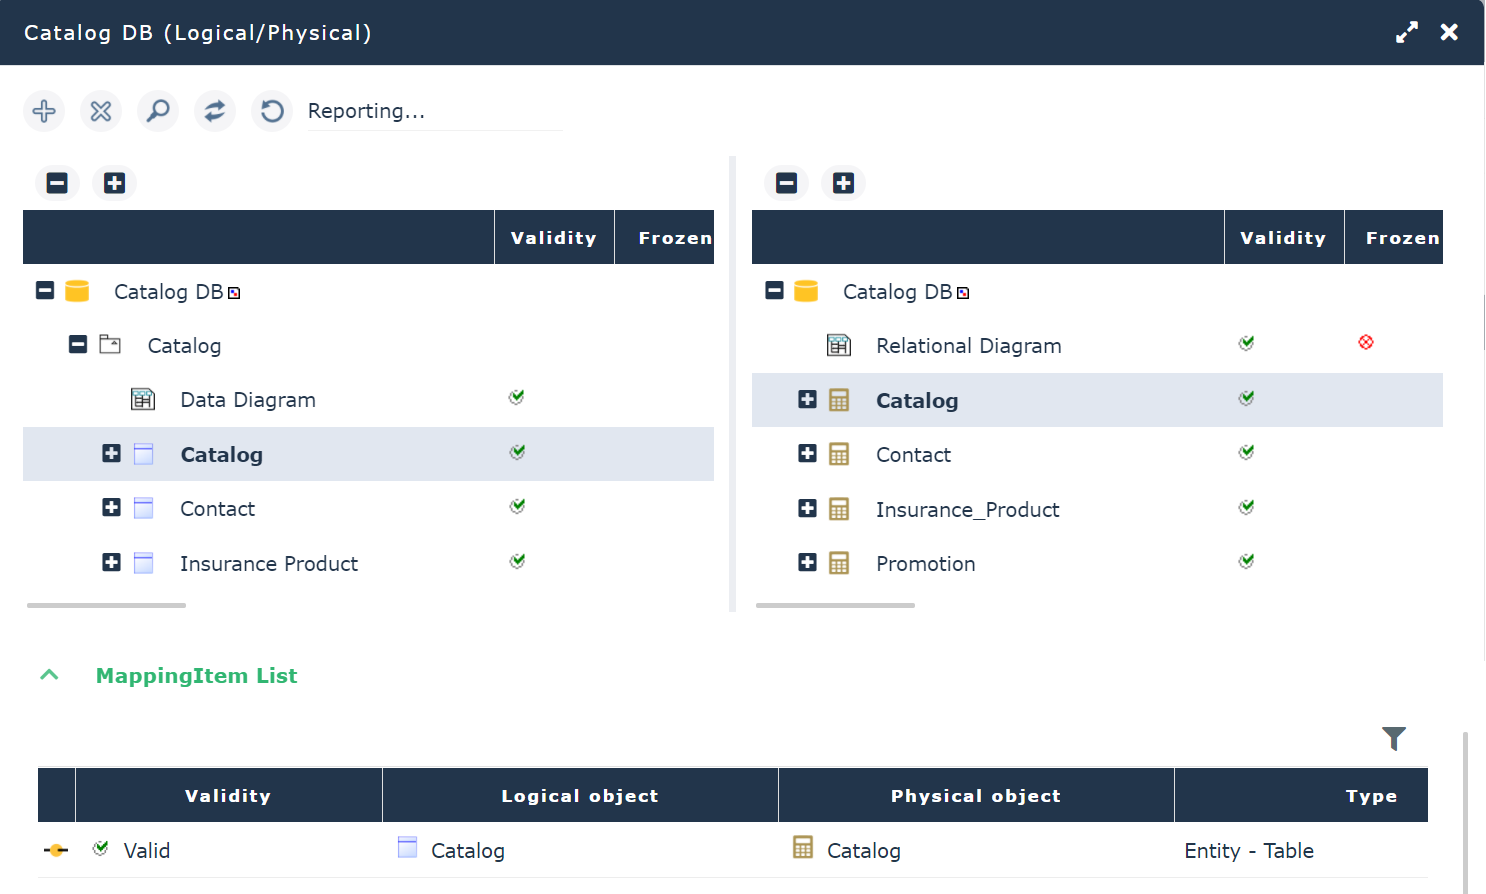Click the Logical object column header
The width and height of the screenshot is (1486, 894).
(579, 796)
